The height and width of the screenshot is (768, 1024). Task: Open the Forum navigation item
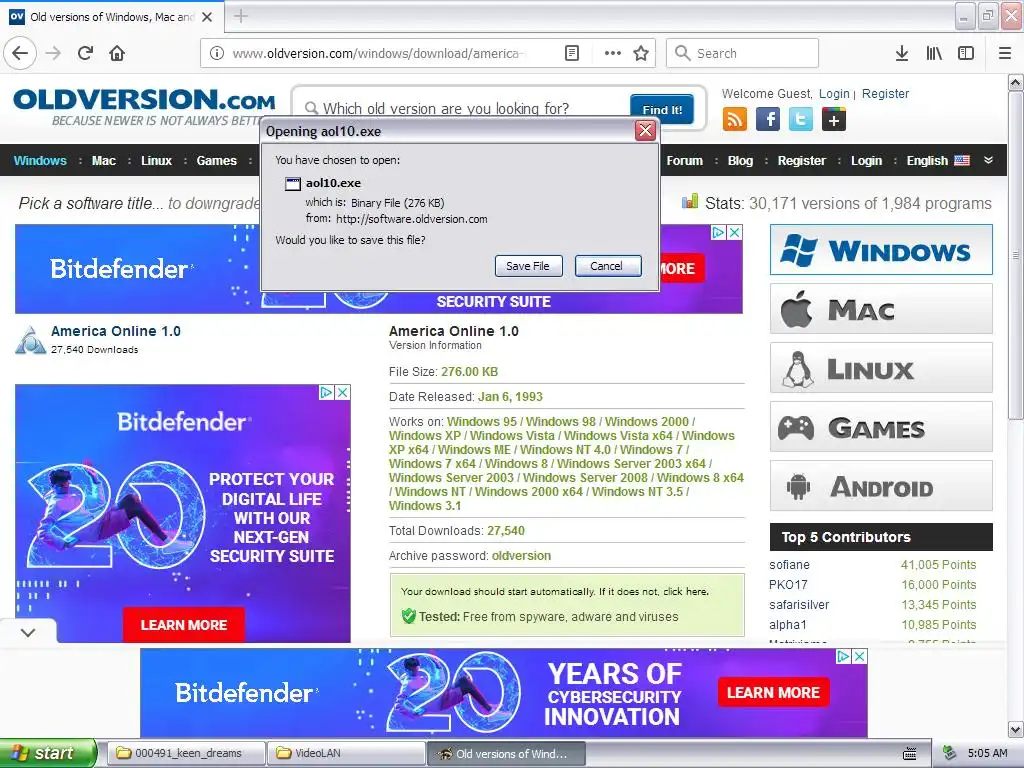coord(684,161)
